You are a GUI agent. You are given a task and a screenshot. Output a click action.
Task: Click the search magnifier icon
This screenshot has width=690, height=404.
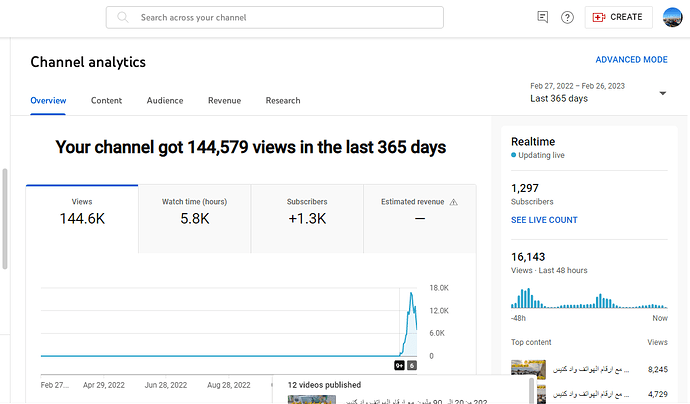pyautogui.click(x=123, y=17)
